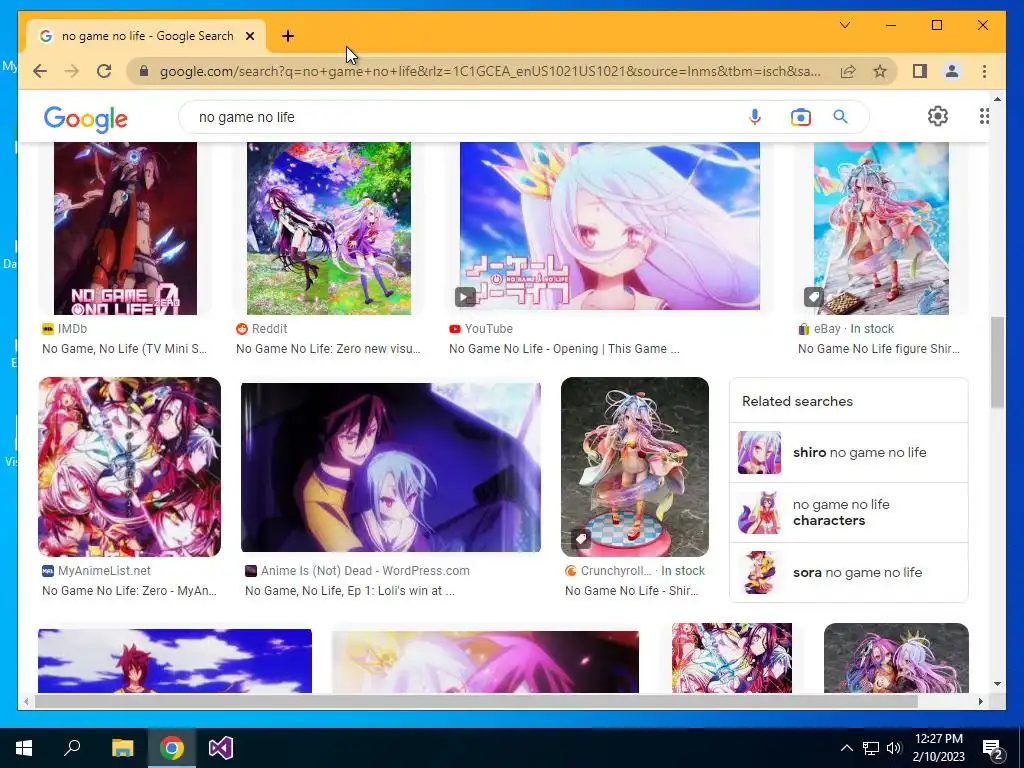This screenshot has width=1024, height=768.
Task: Open taskbar search magnifier
Action: 72,748
